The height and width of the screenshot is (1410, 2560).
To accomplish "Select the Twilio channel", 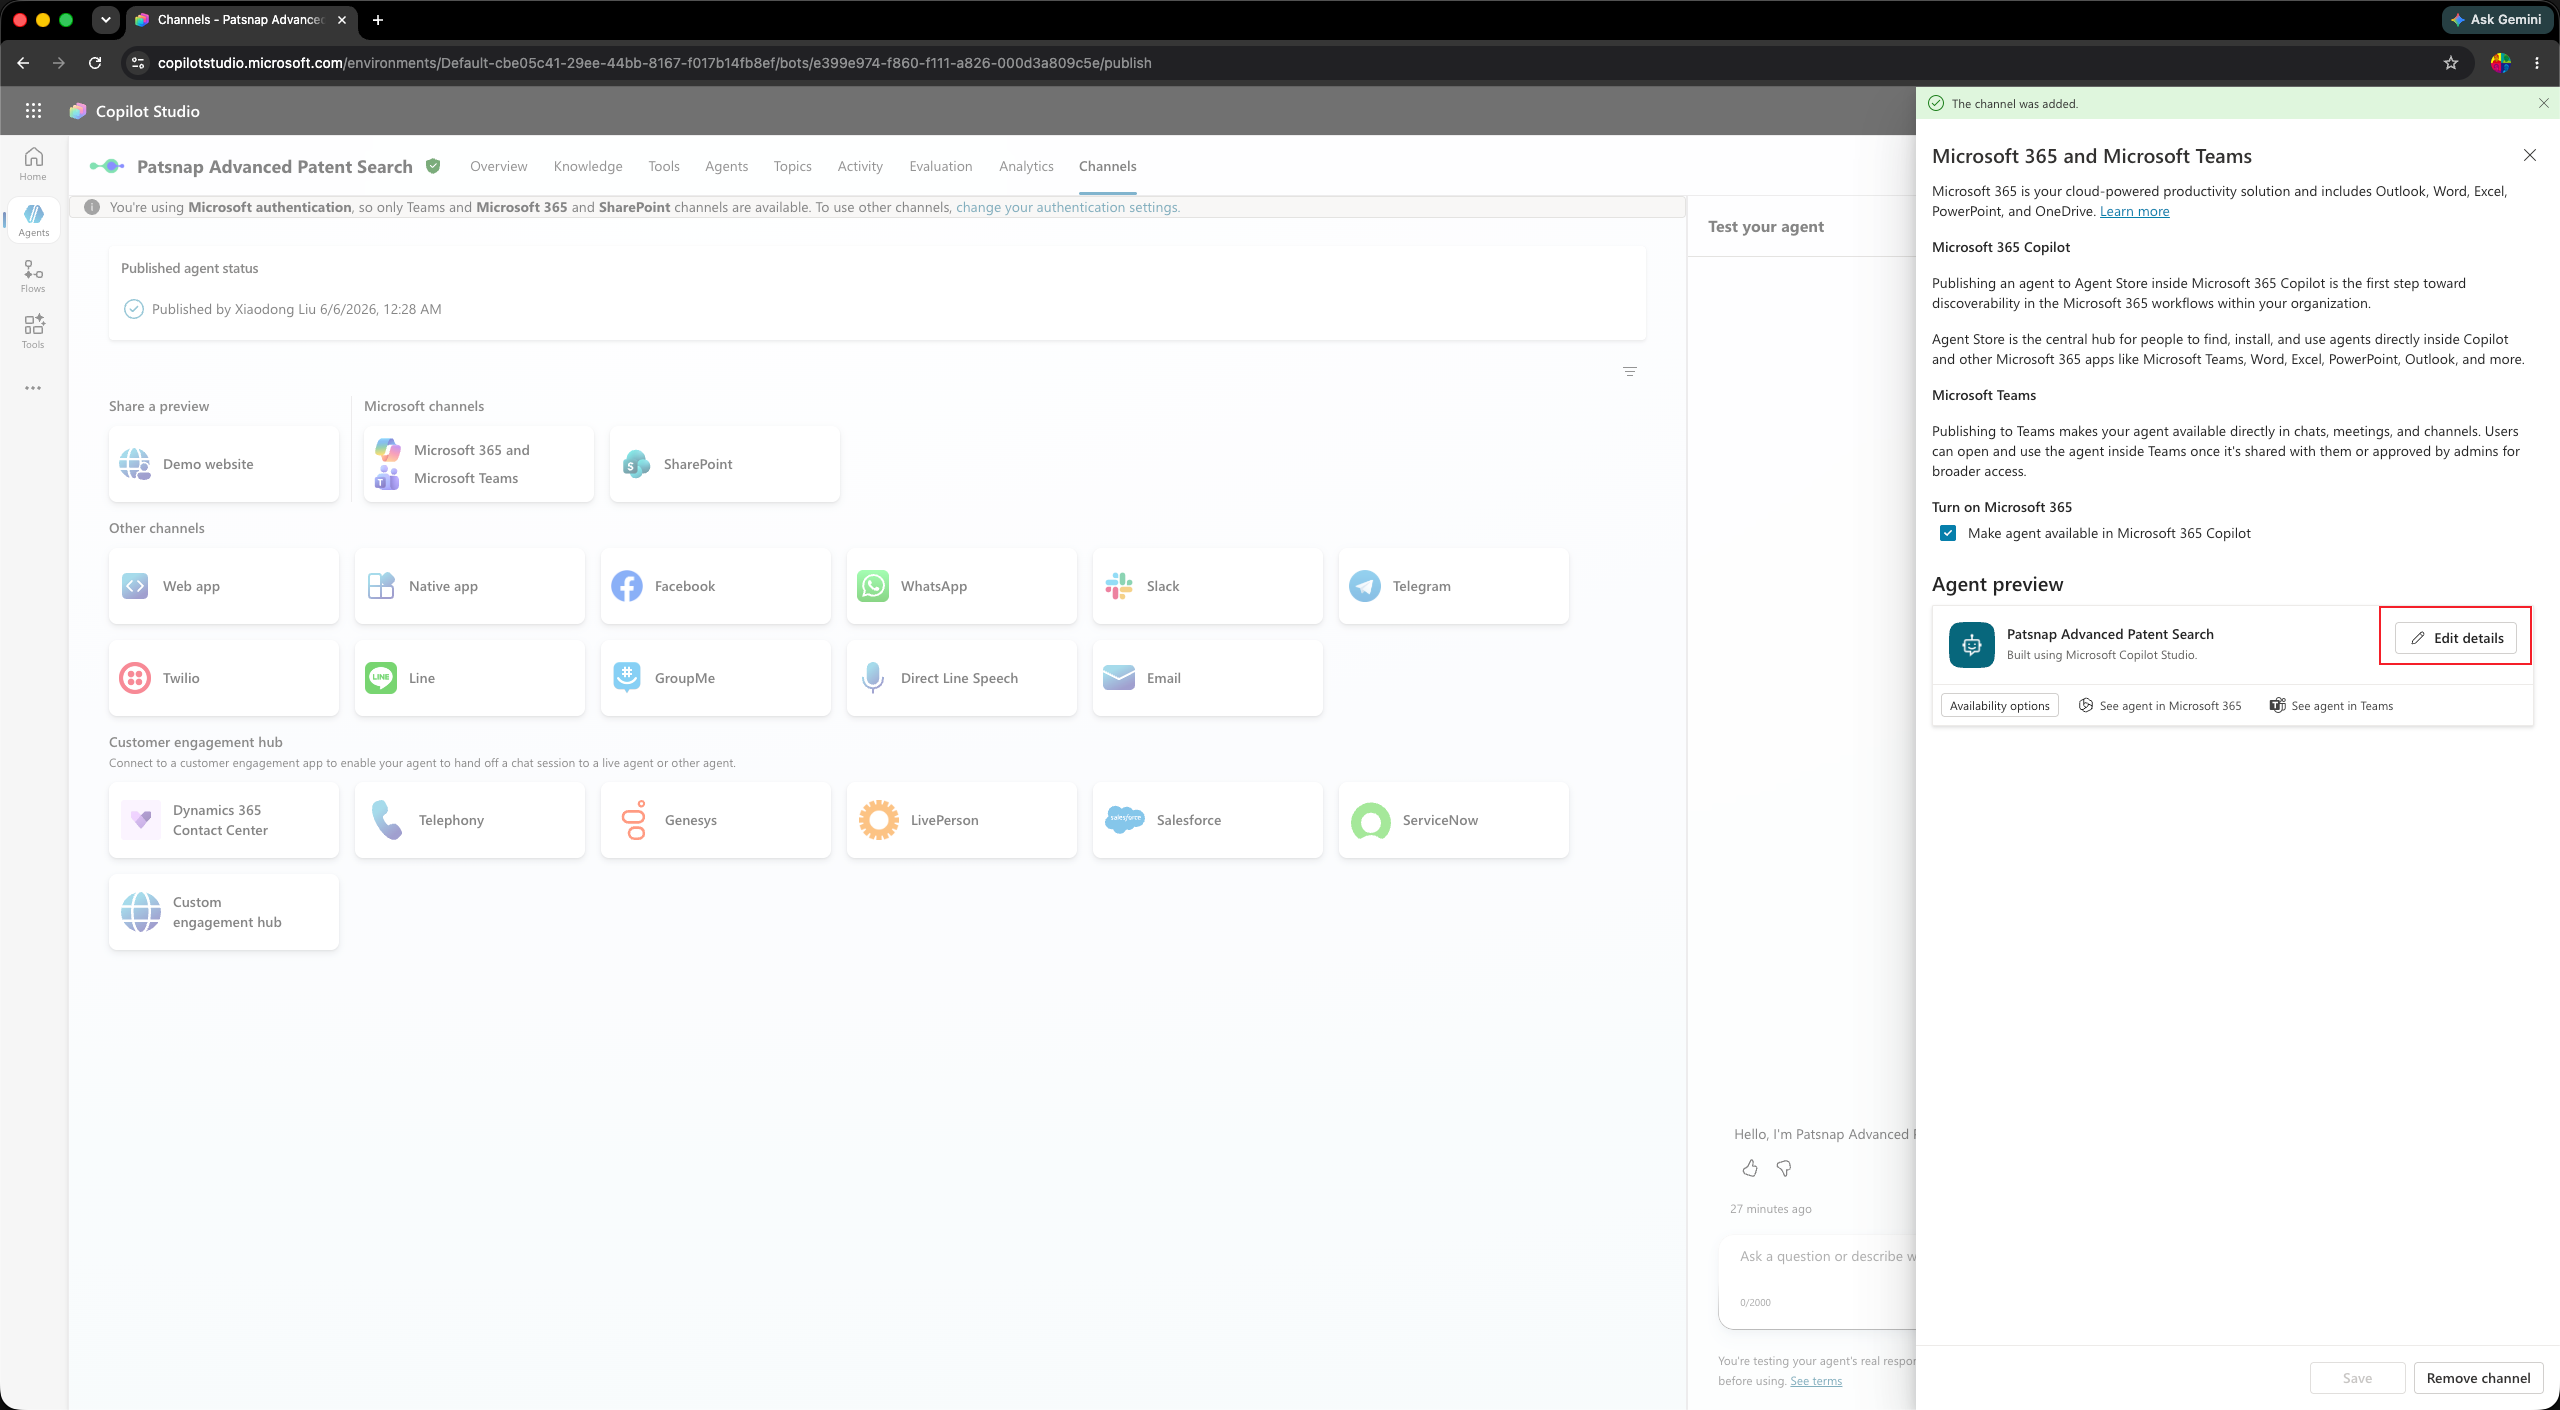I will tap(224, 678).
